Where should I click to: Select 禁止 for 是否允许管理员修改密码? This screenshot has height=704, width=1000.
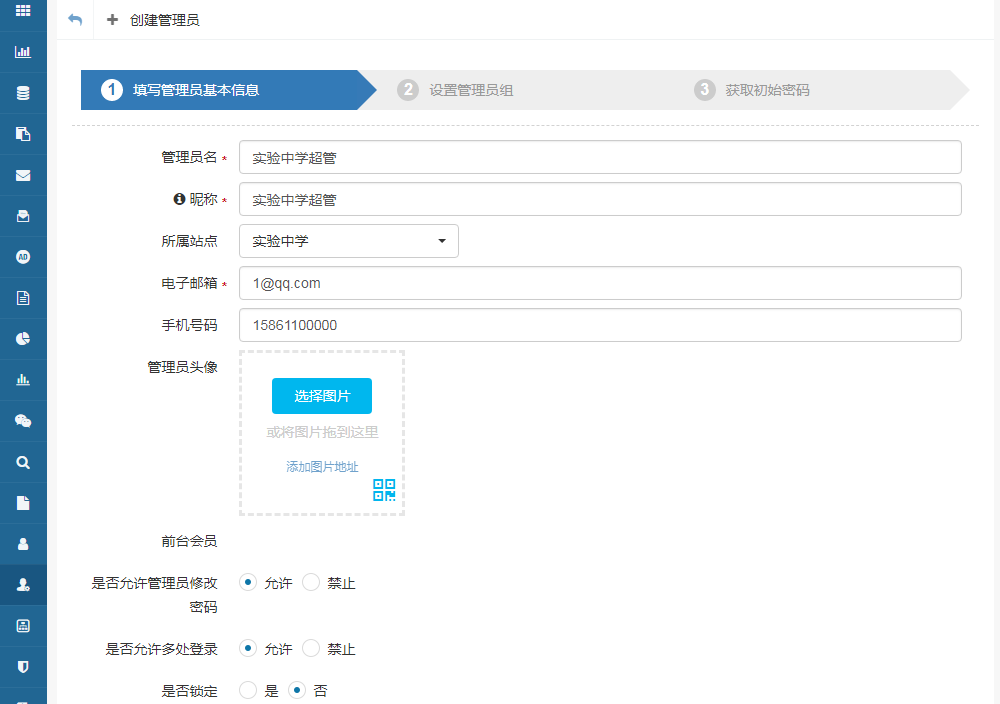pyautogui.click(x=311, y=582)
